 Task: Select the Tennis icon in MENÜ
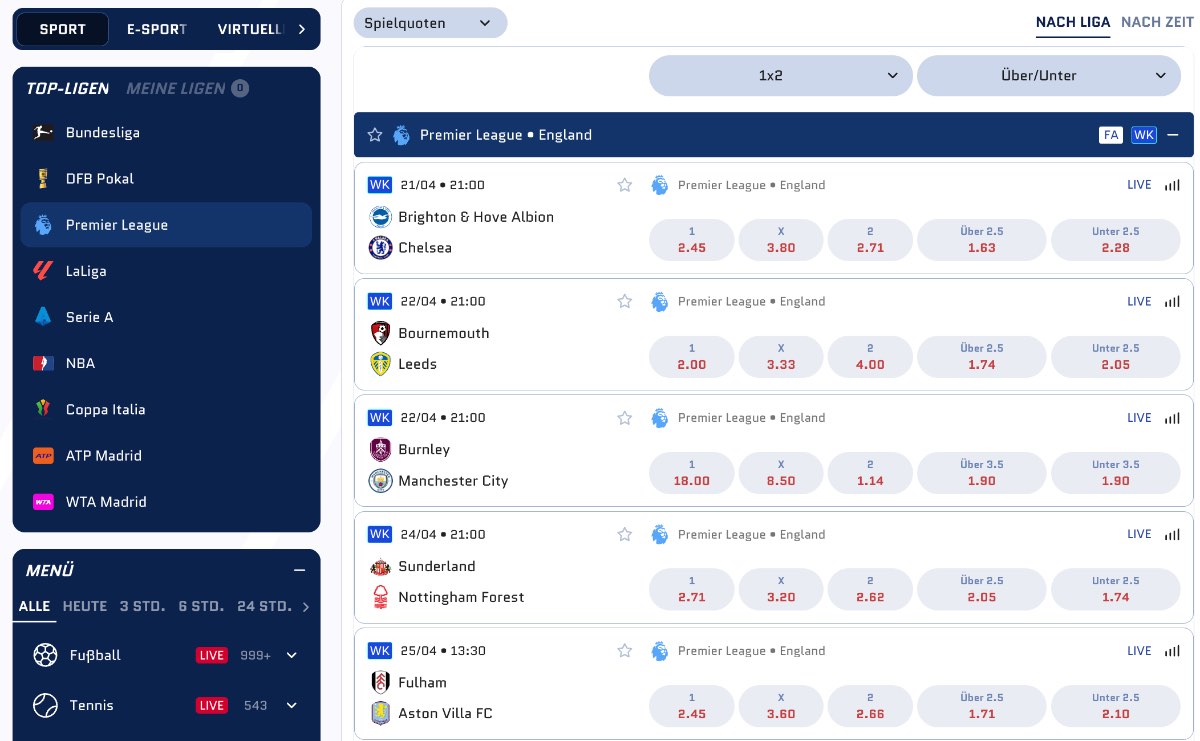(46, 705)
